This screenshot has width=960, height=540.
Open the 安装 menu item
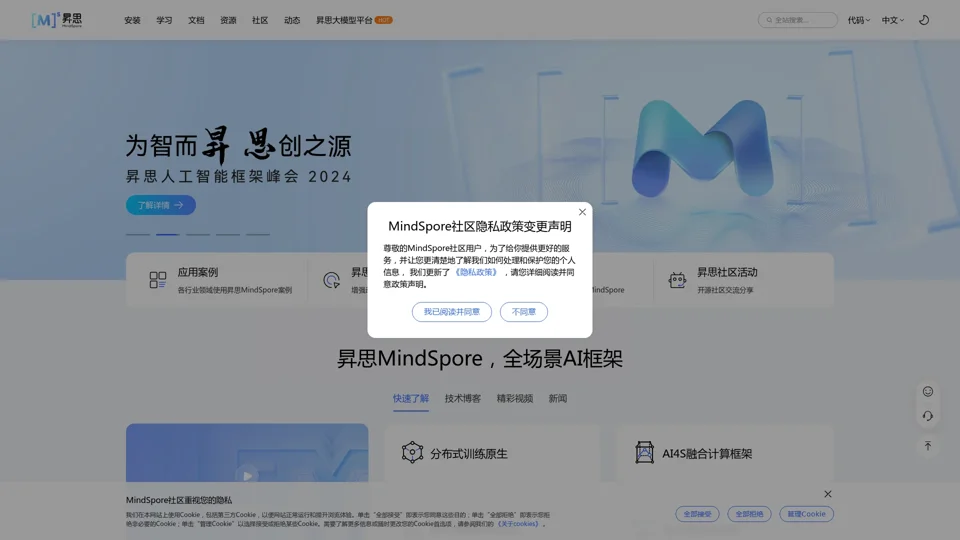pos(132,20)
